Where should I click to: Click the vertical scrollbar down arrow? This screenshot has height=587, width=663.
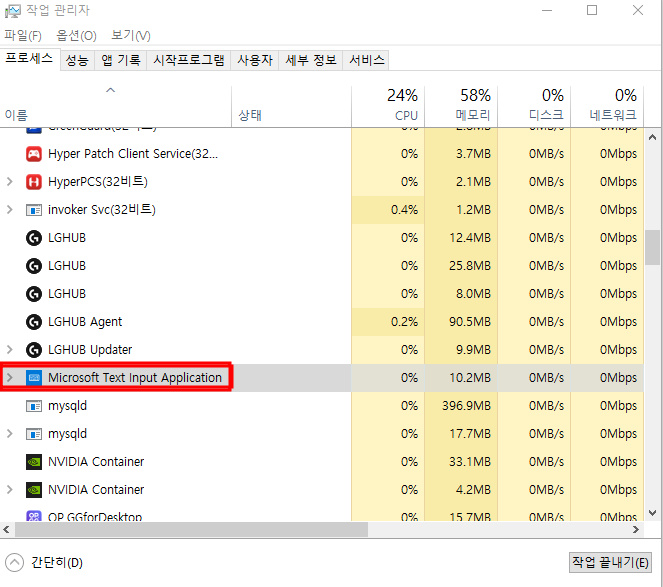pyautogui.click(x=652, y=513)
